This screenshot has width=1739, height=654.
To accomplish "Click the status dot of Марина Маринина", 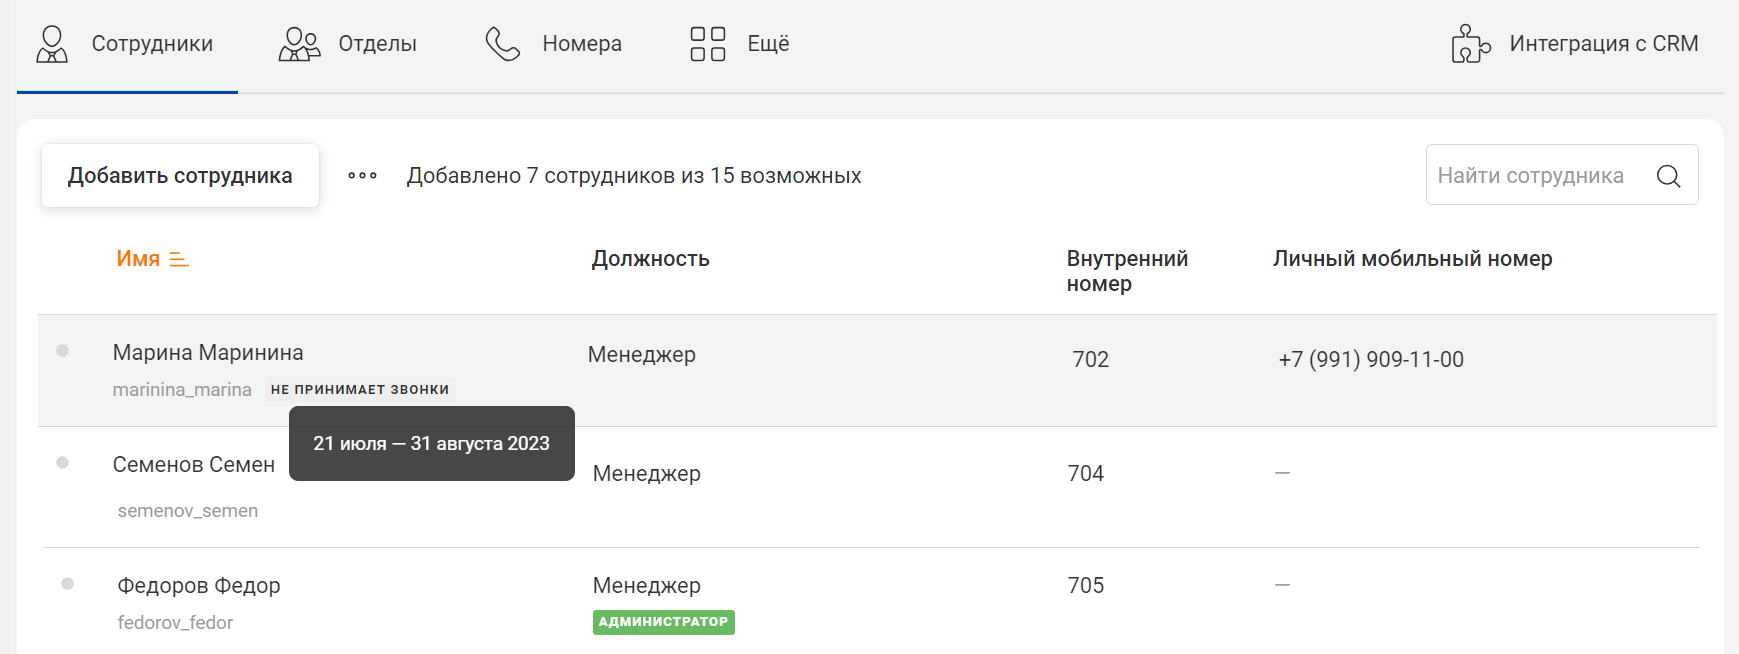I will 62,351.
